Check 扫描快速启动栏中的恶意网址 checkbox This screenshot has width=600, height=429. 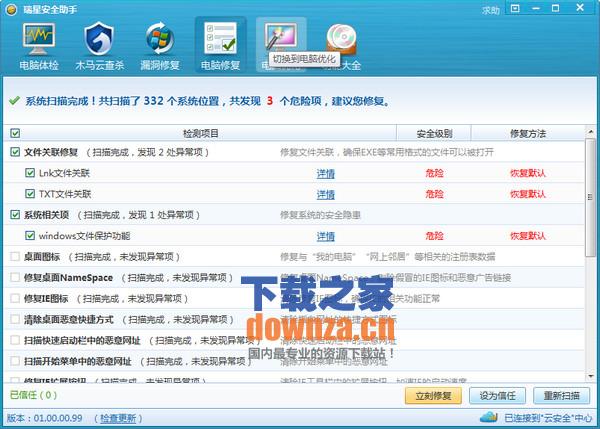tap(15, 340)
